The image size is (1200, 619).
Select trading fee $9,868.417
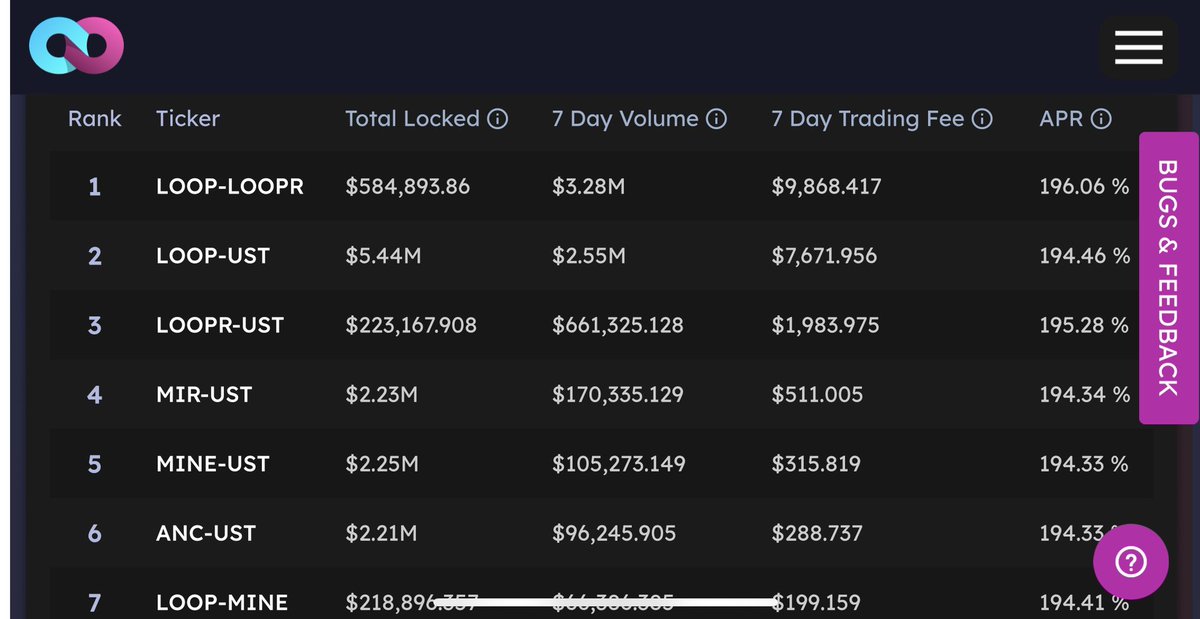[x=826, y=187]
